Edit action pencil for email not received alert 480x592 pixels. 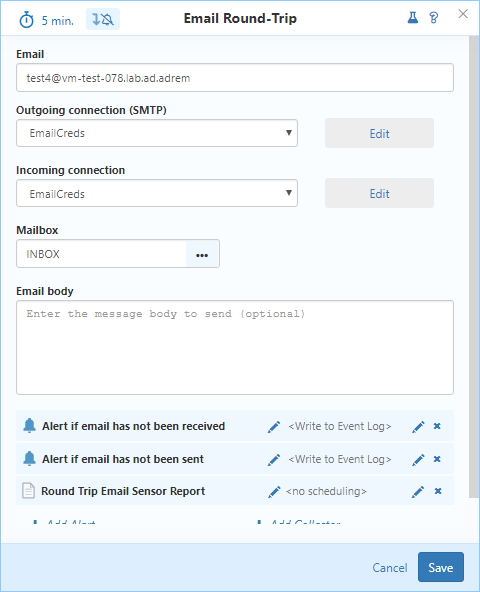click(418, 427)
